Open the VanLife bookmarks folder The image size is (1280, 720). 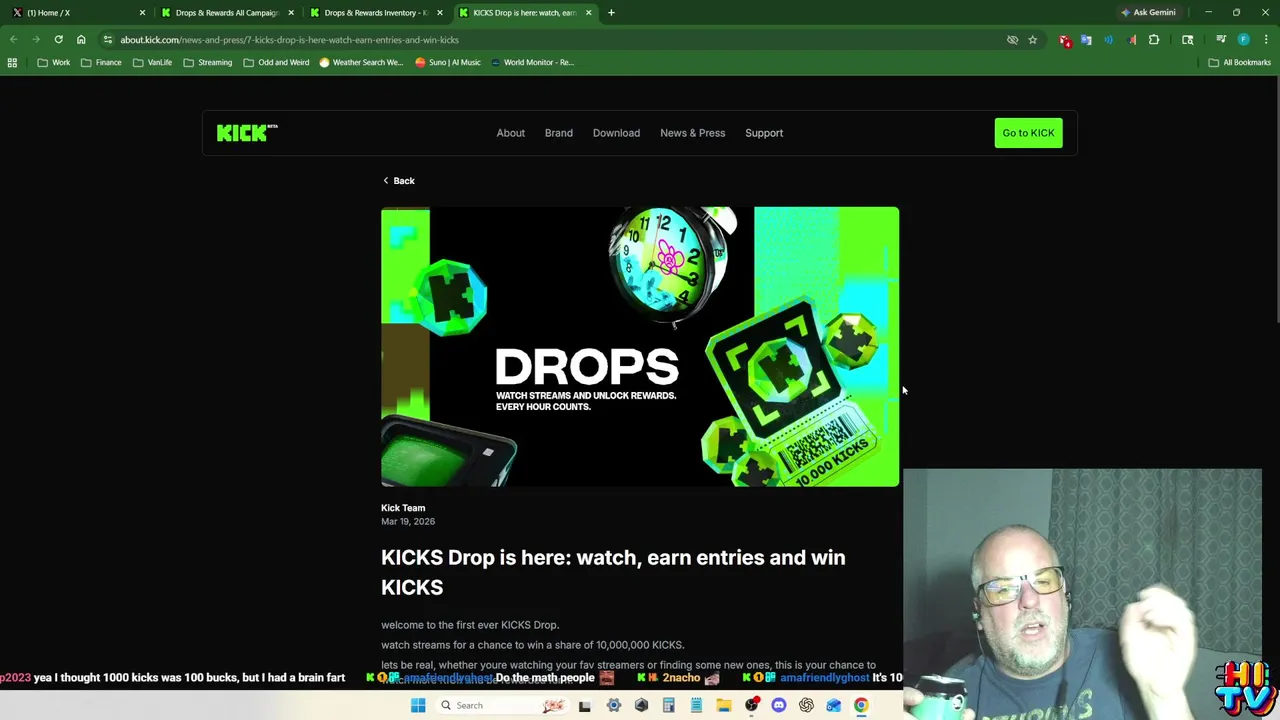152,62
